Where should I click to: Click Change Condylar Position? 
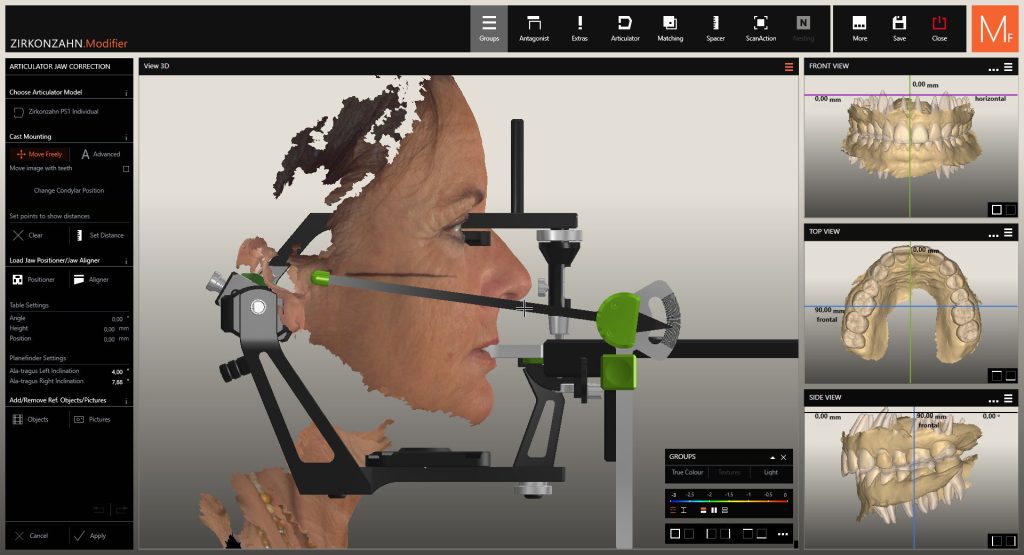68,190
